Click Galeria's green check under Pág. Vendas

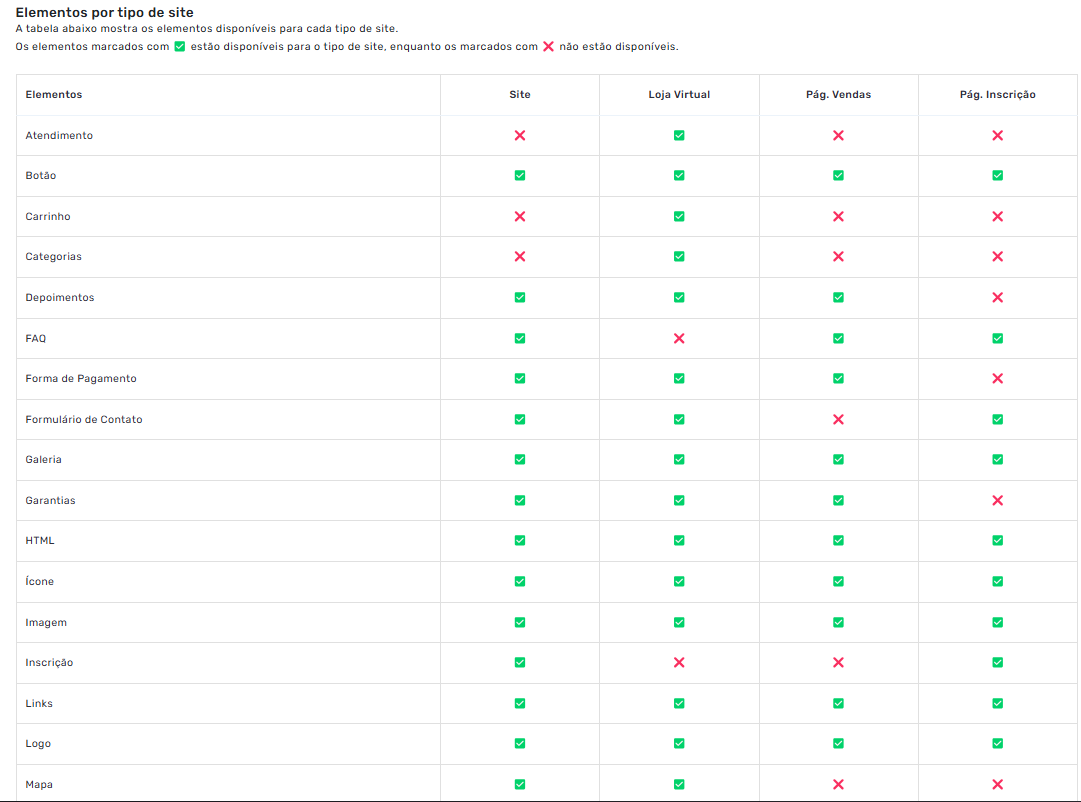click(838, 459)
